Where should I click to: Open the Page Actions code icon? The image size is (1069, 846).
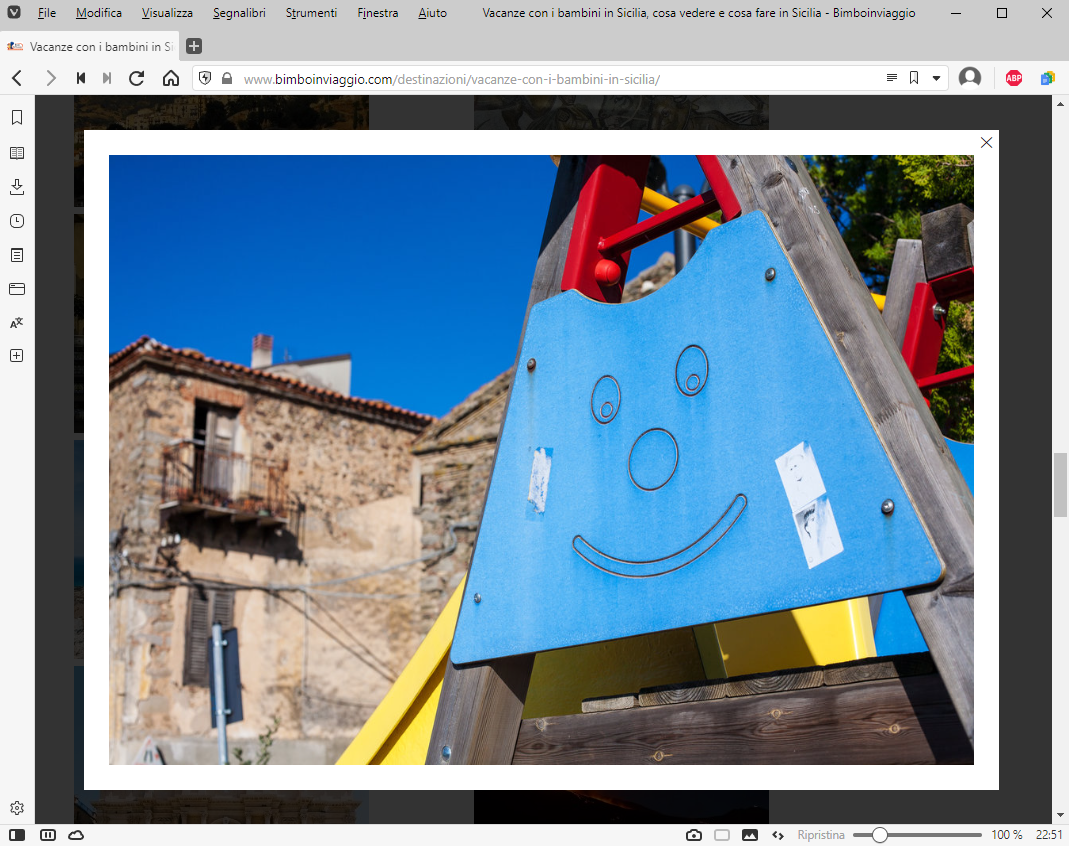[x=778, y=835]
